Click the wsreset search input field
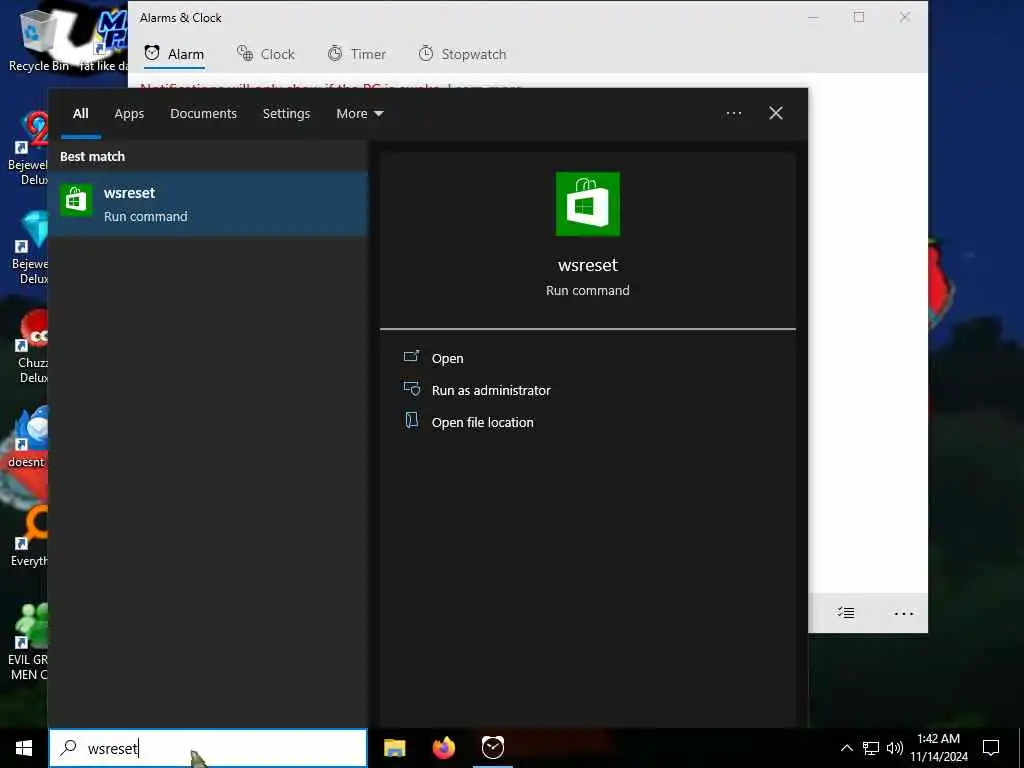Screen dimensions: 1024x768 [208, 748]
